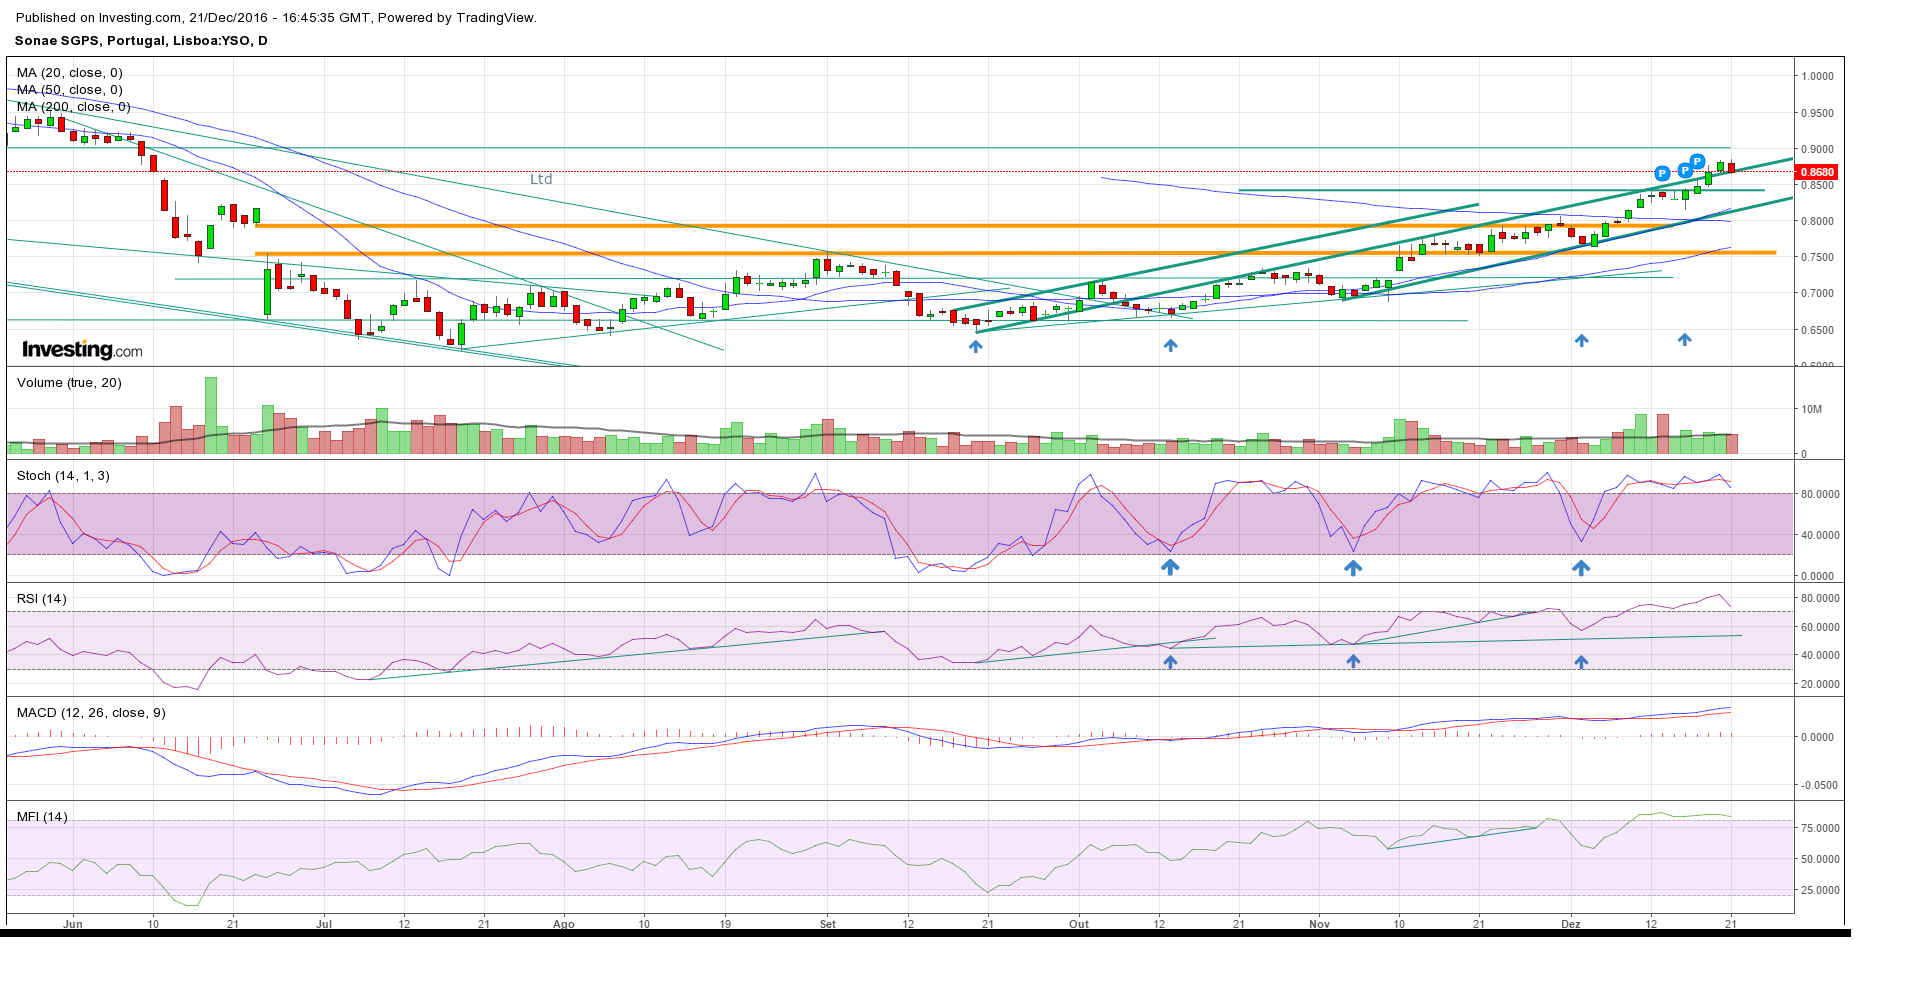Click the middle blue P marker on the chart

pyautogui.click(x=1685, y=170)
